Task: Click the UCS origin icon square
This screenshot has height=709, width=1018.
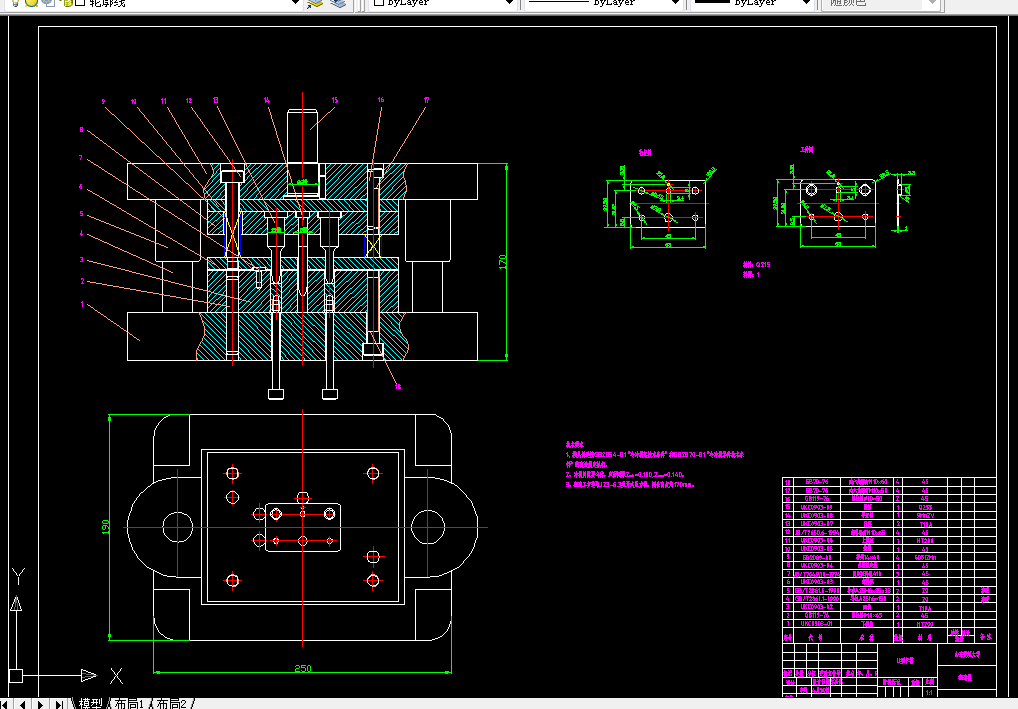Action: [x=16, y=676]
